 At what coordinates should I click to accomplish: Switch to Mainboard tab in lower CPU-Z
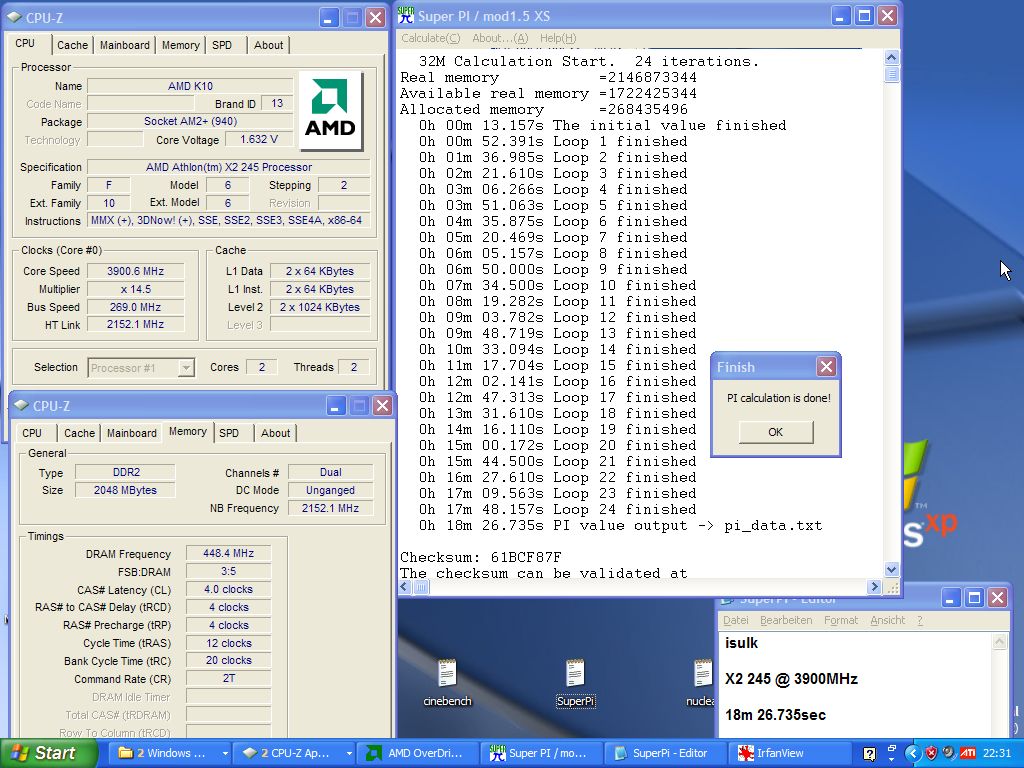click(131, 433)
